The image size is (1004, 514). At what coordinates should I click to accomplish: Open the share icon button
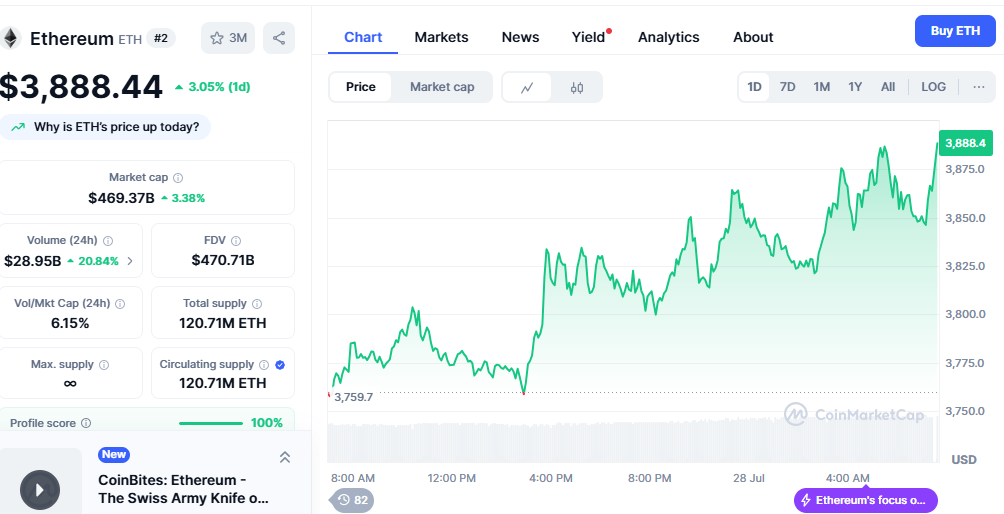click(279, 38)
